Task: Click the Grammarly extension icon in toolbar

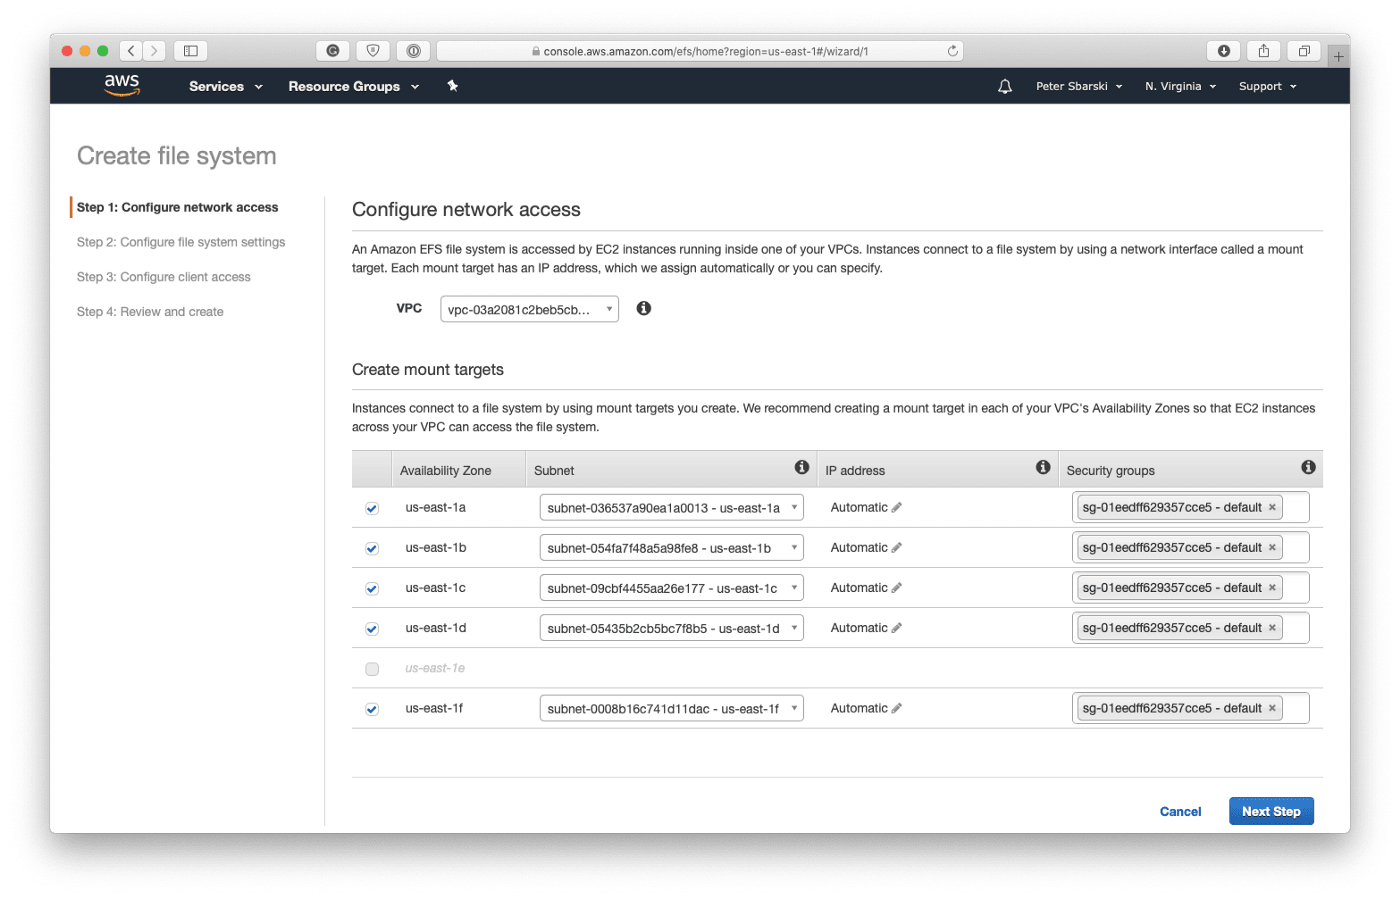Action: pyautogui.click(x=333, y=51)
